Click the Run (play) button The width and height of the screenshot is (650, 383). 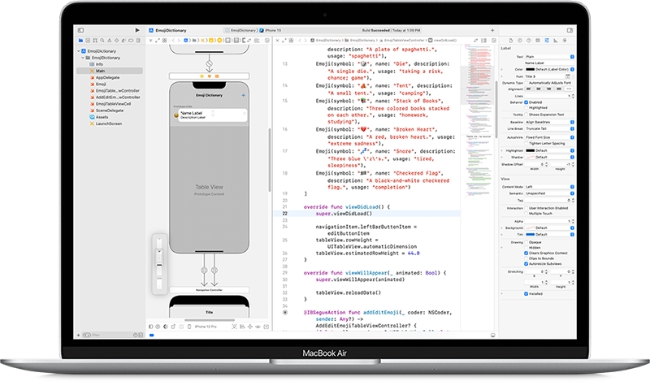(137, 30)
